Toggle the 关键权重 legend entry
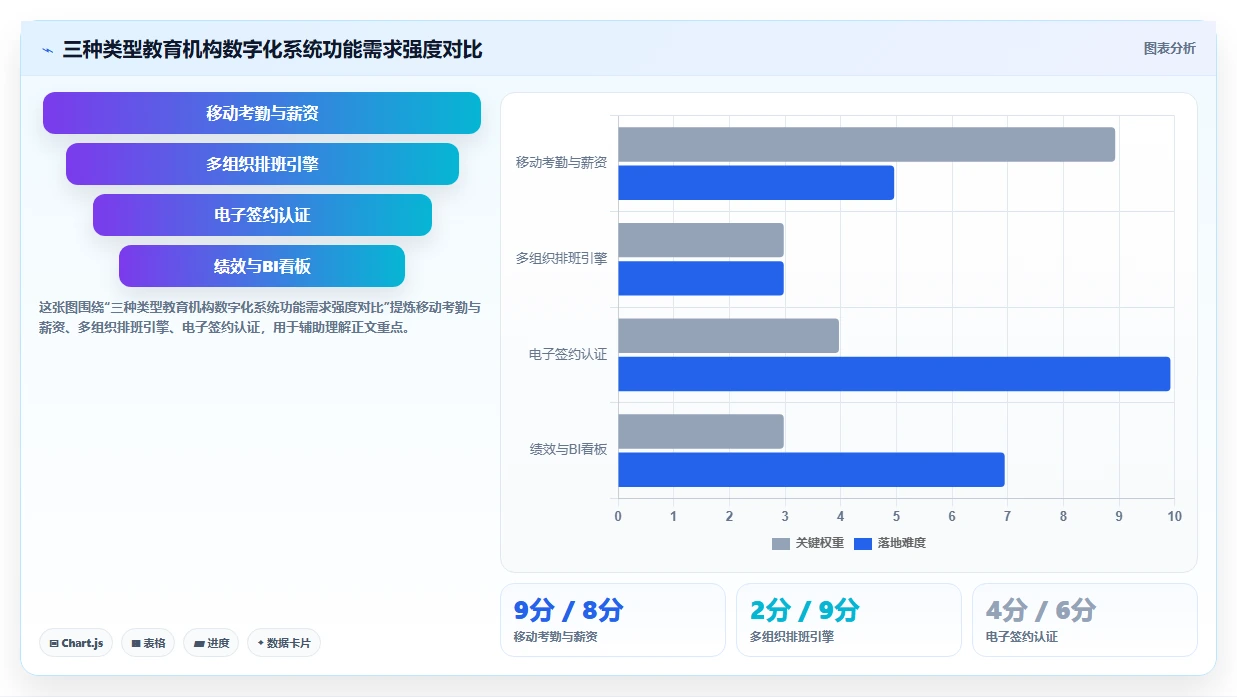This screenshot has height=697, width=1237. [x=808, y=543]
